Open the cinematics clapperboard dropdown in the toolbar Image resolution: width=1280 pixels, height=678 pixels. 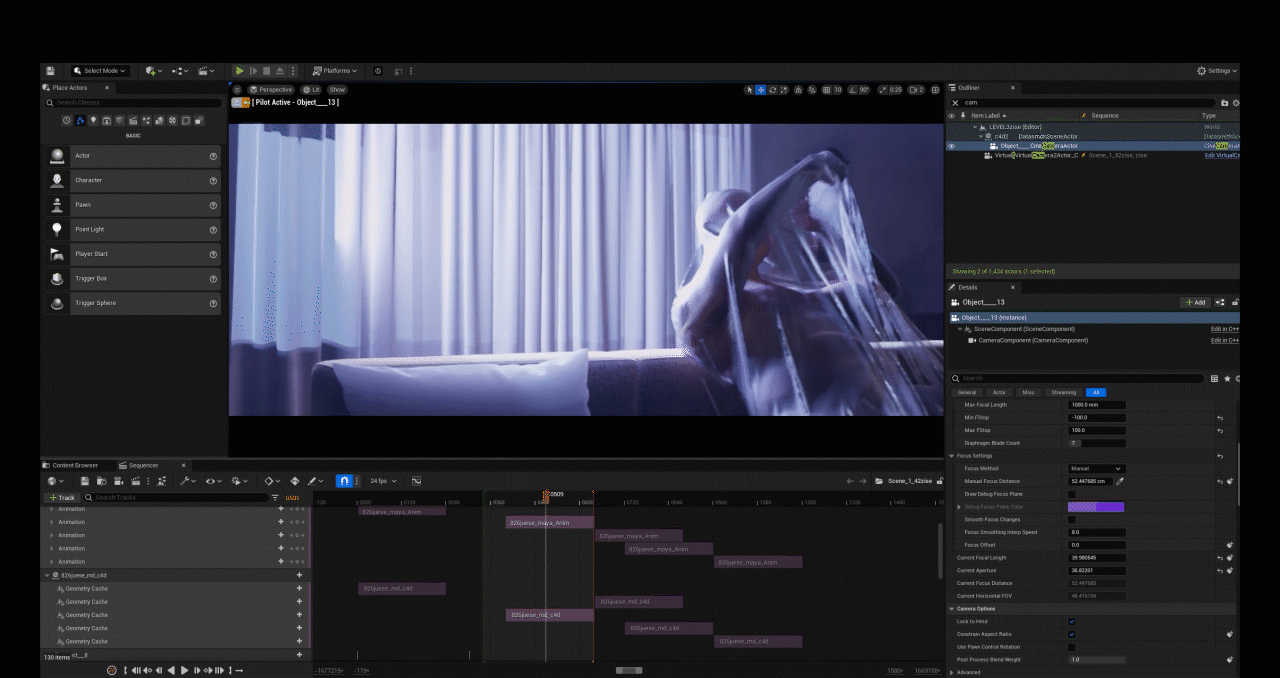(207, 71)
